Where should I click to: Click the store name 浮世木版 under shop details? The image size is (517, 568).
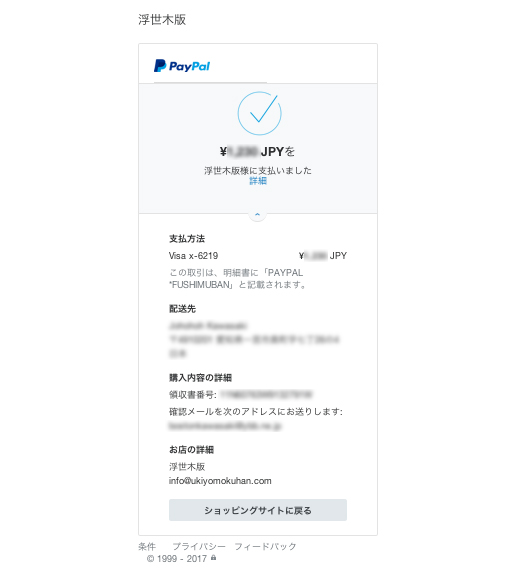click(x=187, y=466)
